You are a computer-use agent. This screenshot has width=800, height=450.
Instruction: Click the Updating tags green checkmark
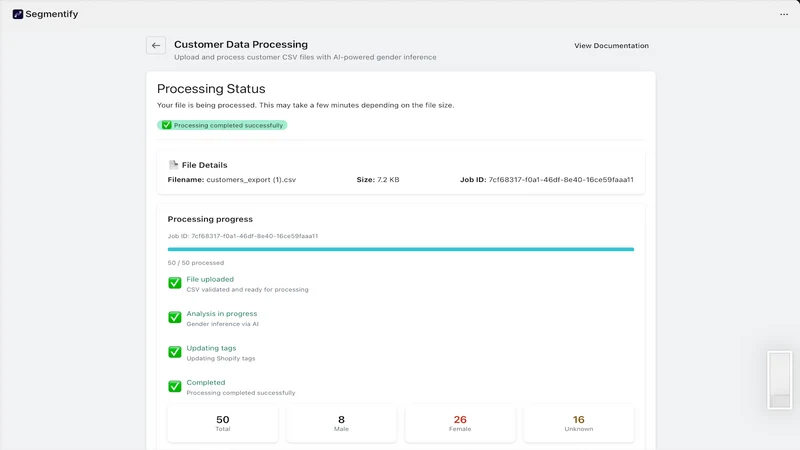pyautogui.click(x=174, y=352)
